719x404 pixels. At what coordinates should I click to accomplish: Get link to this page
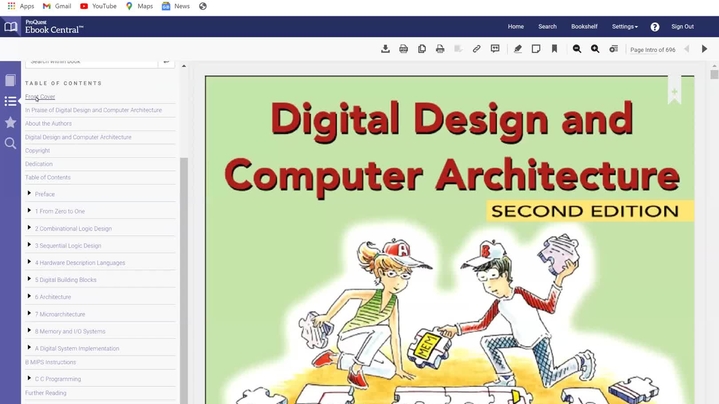(477, 49)
